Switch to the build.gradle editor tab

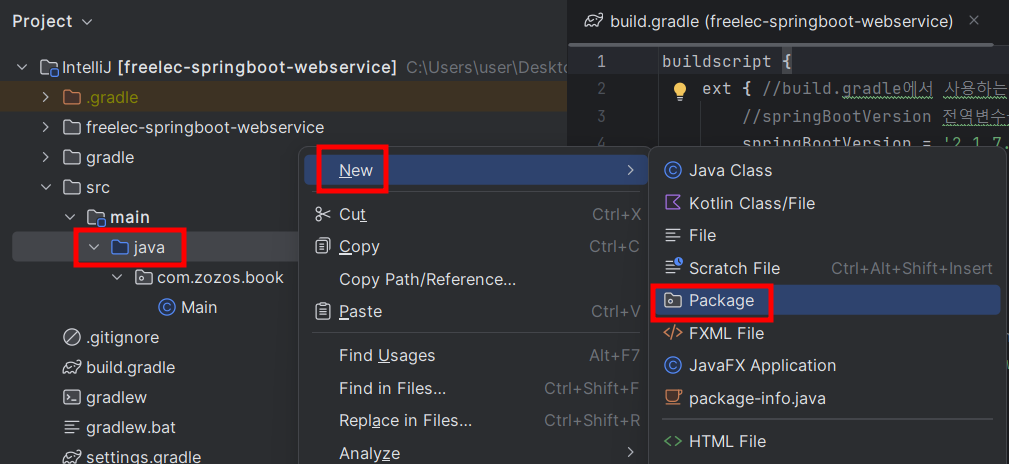pos(781,21)
